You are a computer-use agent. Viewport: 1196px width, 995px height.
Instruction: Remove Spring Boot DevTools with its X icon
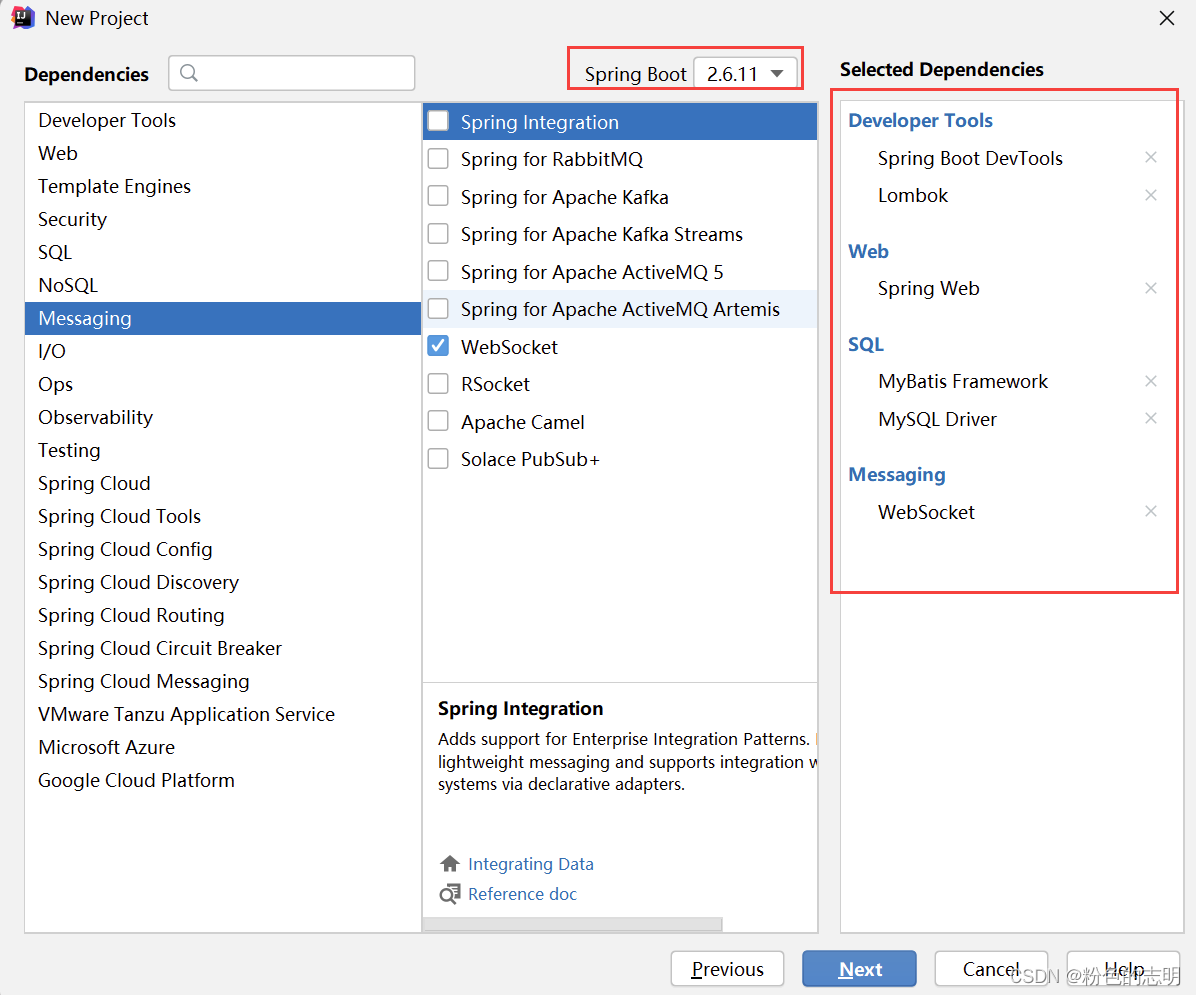(1151, 157)
